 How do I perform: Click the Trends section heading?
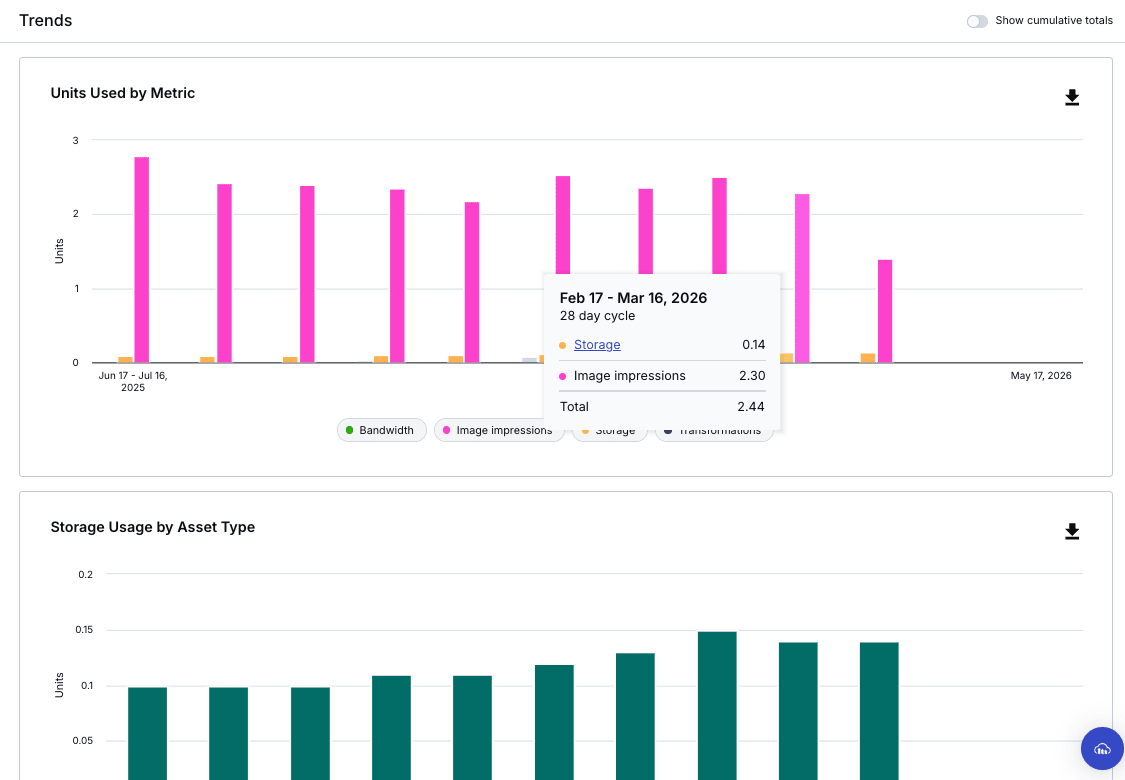[x=46, y=21]
